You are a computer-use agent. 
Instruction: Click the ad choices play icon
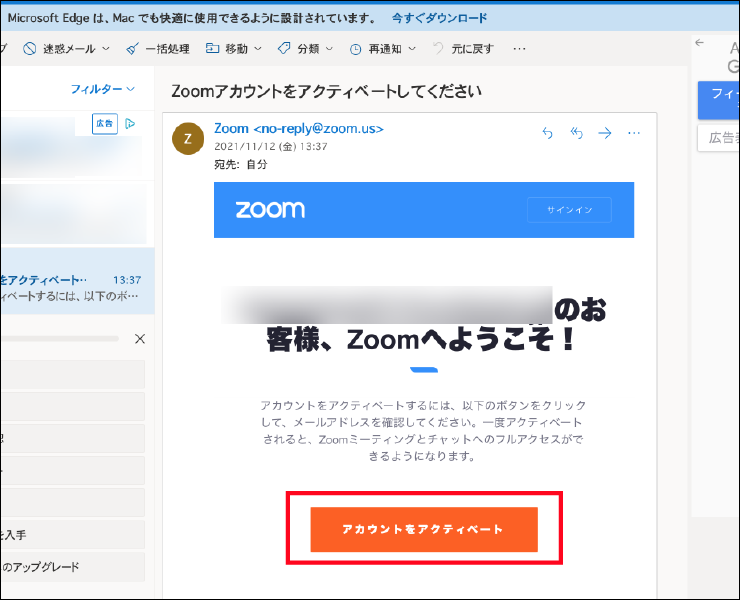[x=130, y=124]
